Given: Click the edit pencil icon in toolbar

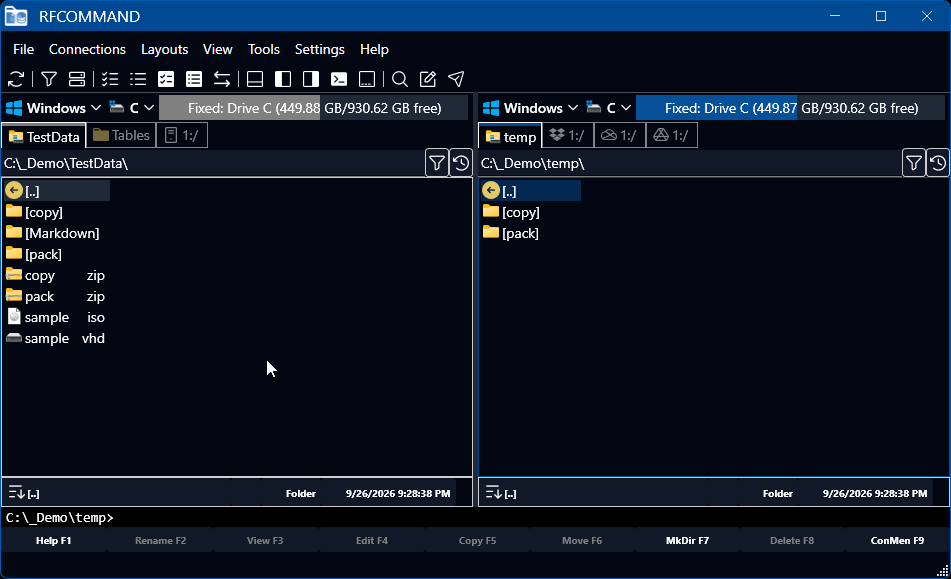Looking at the screenshot, I should coord(428,79).
